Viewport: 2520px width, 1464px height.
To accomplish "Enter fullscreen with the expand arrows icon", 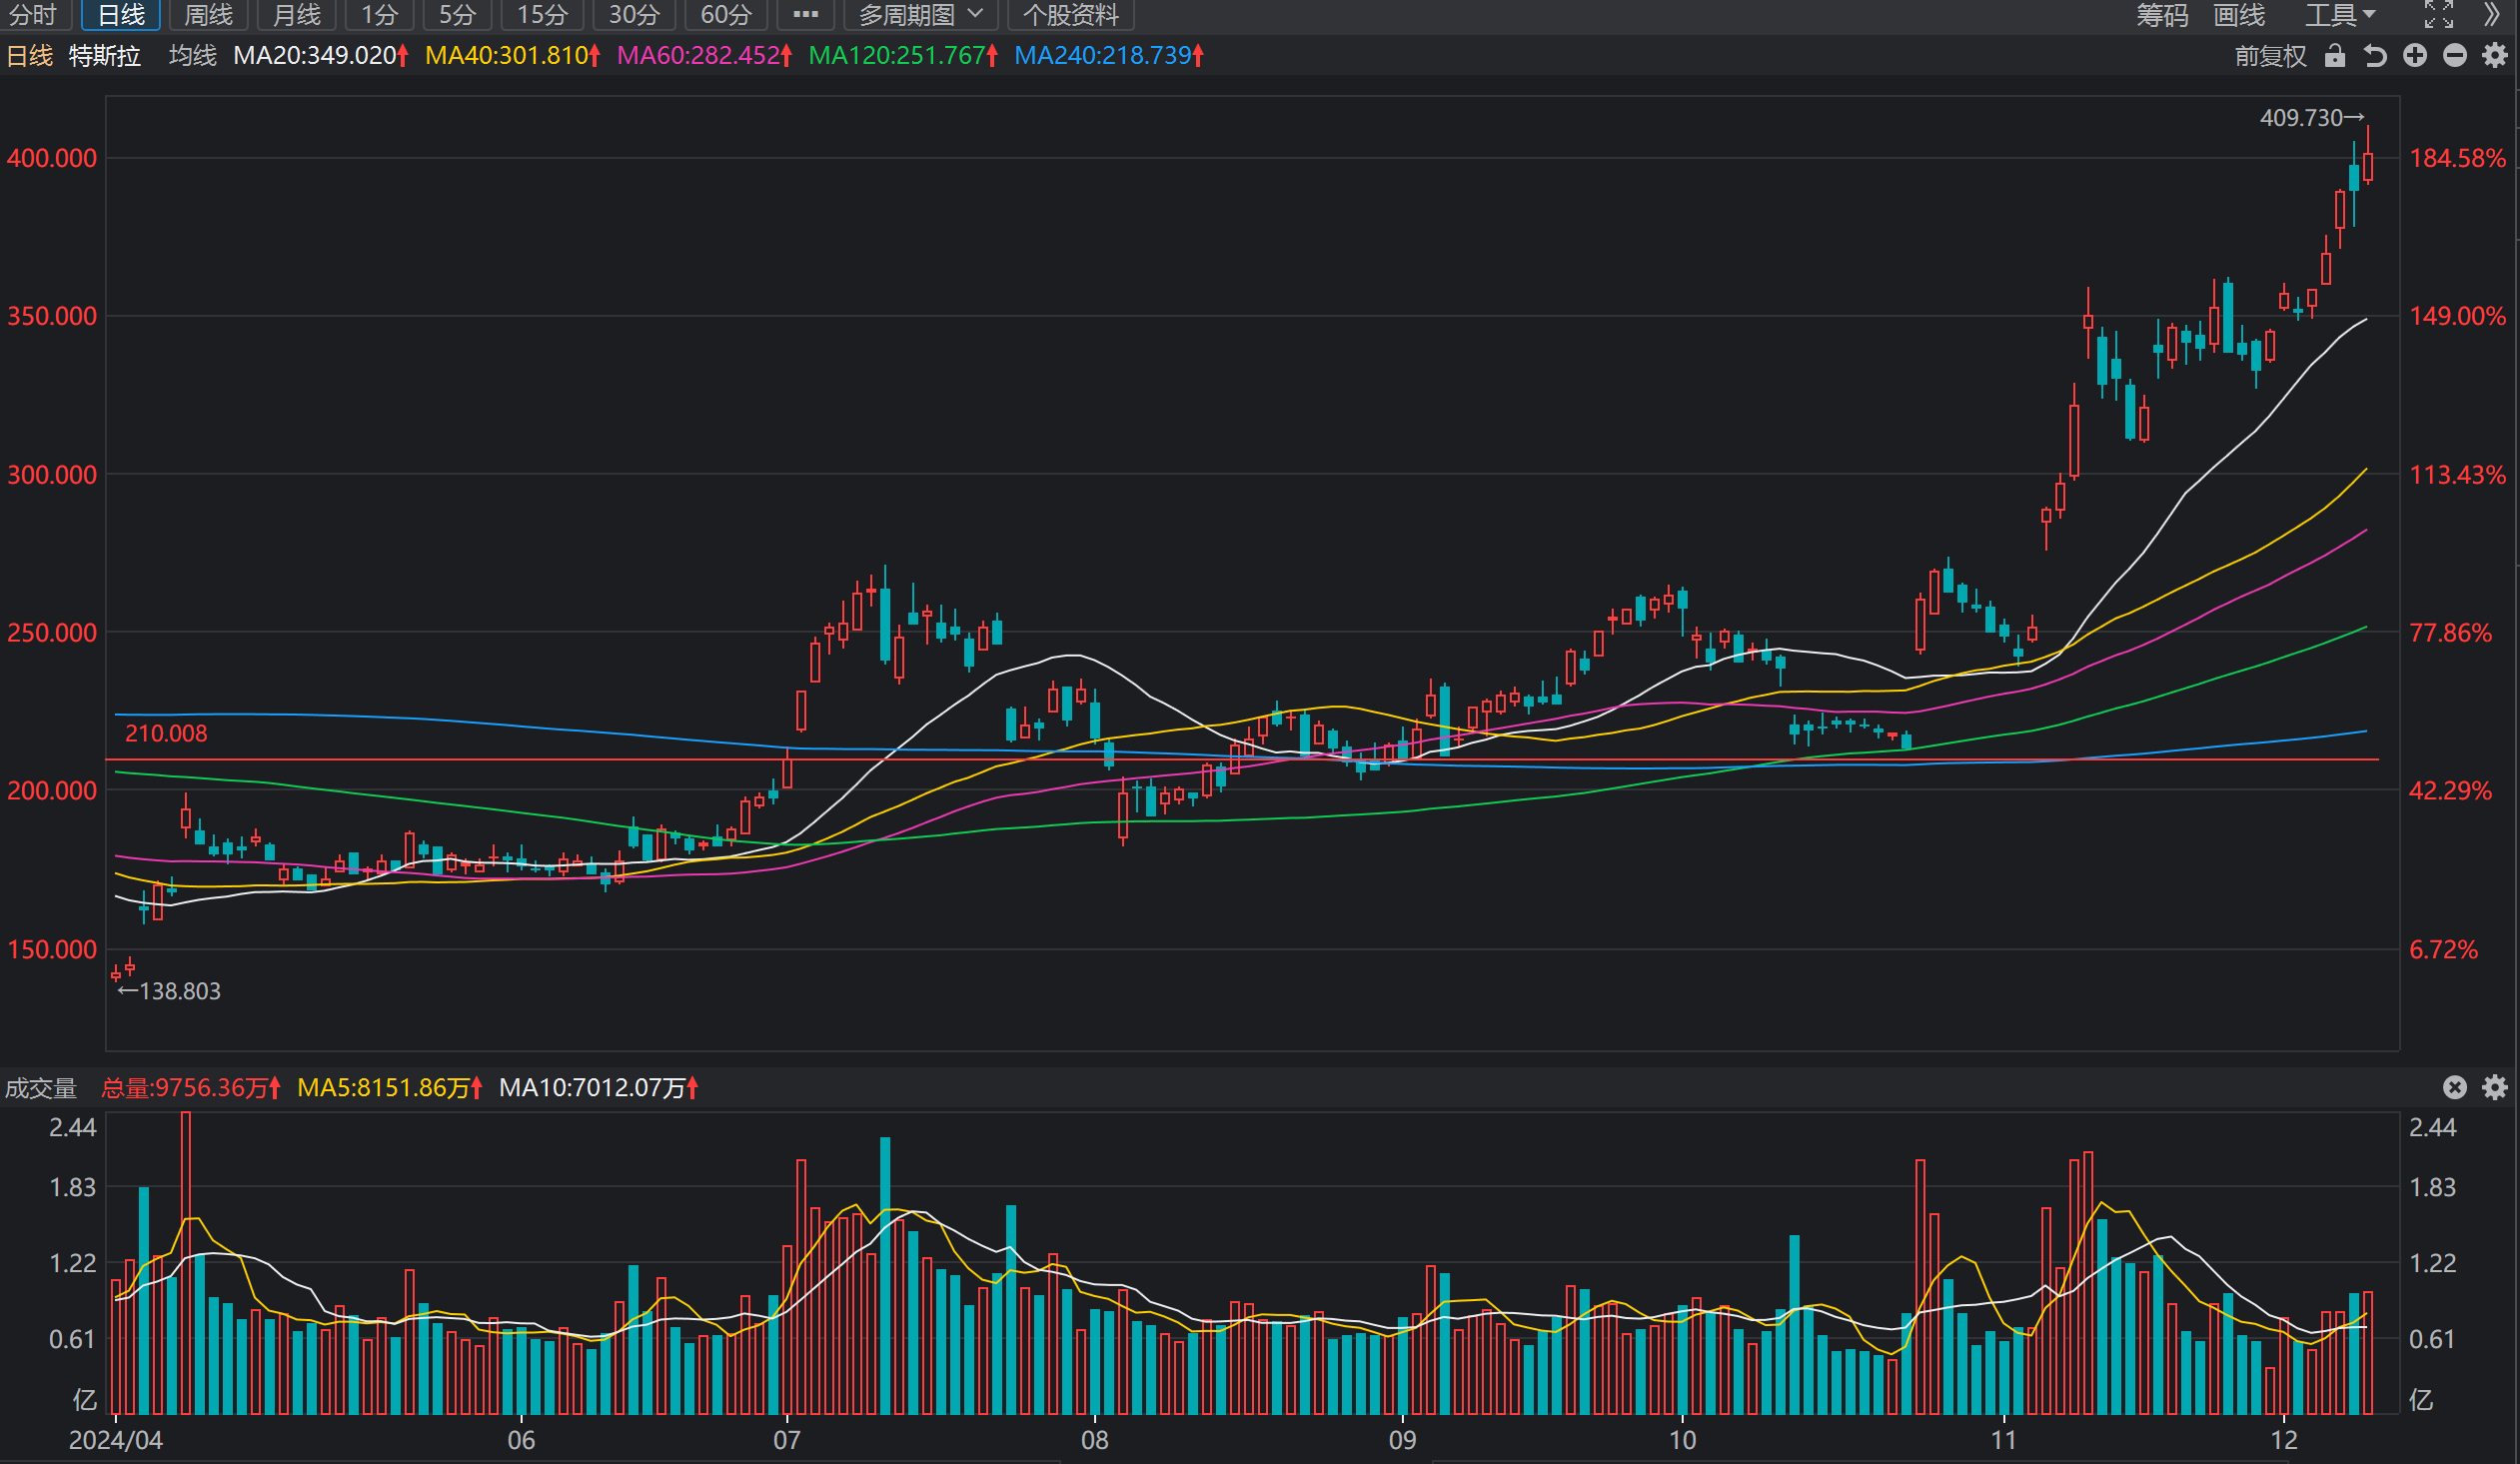I will pyautogui.click(x=2439, y=14).
